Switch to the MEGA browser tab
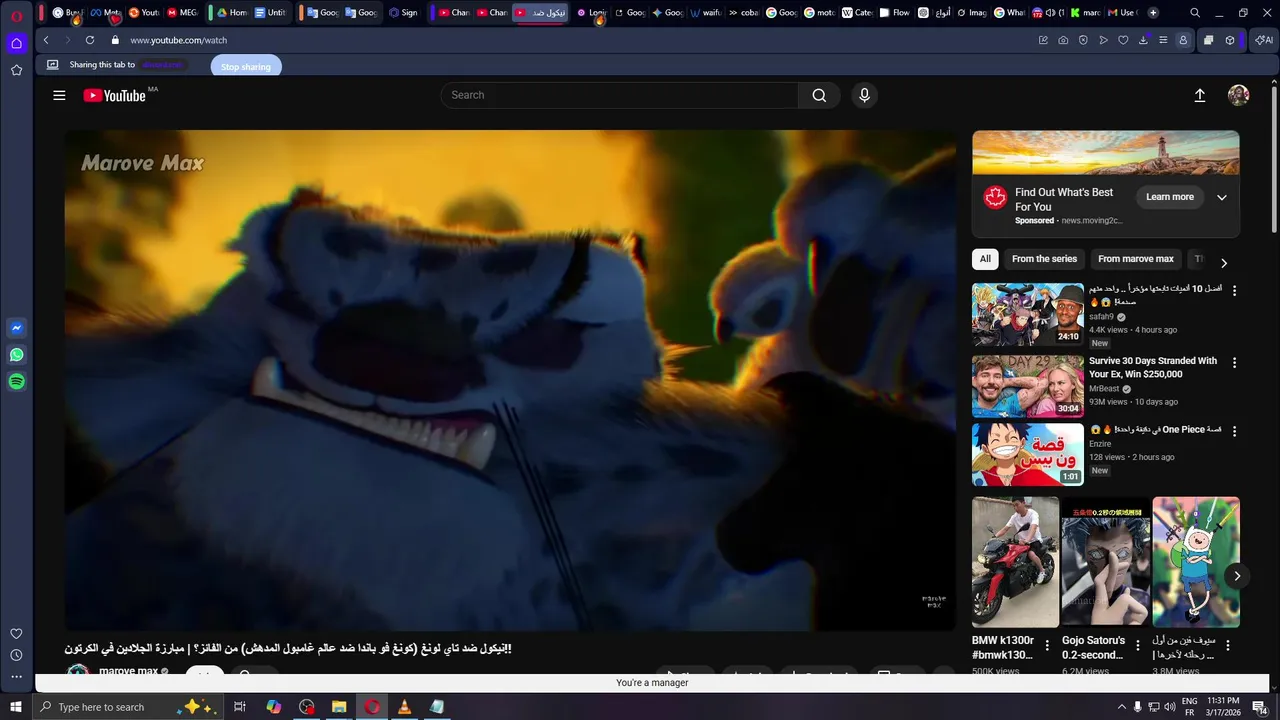Viewport: 1280px width, 720px height. [x=182, y=13]
